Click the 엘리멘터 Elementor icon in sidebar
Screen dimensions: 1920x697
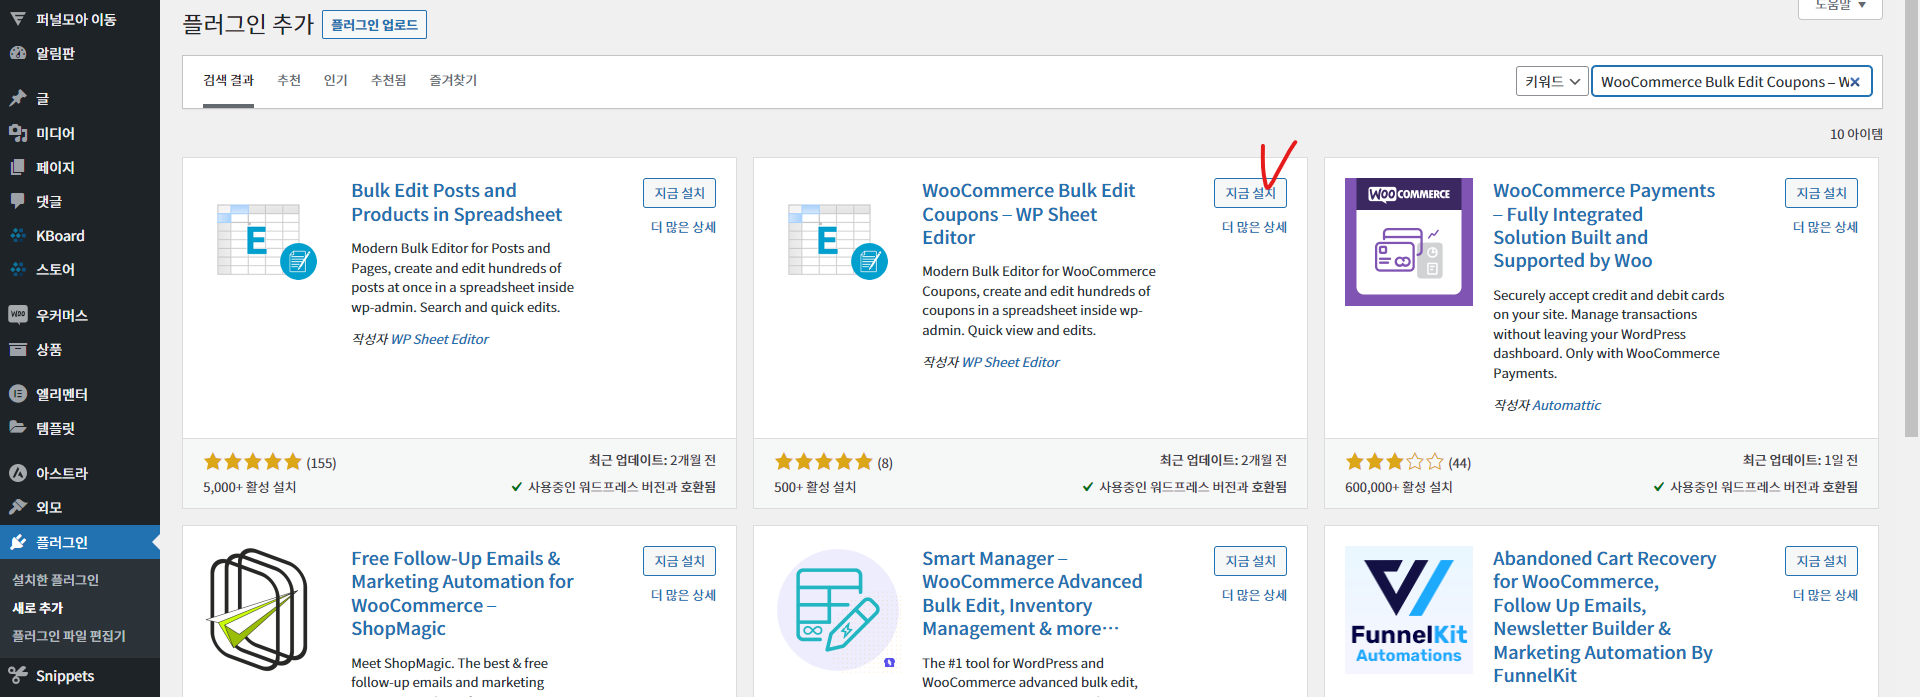[x=18, y=394]
